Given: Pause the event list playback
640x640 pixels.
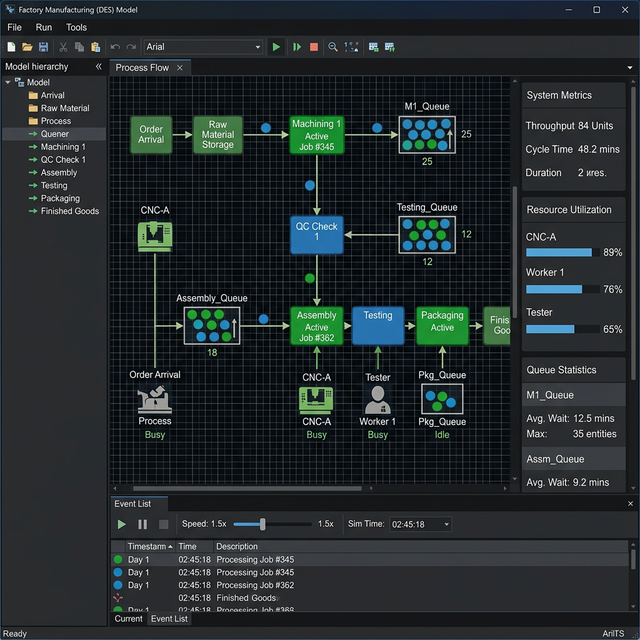Looking at the screenshot, I should pyautogui.click(x=142, y=524).
